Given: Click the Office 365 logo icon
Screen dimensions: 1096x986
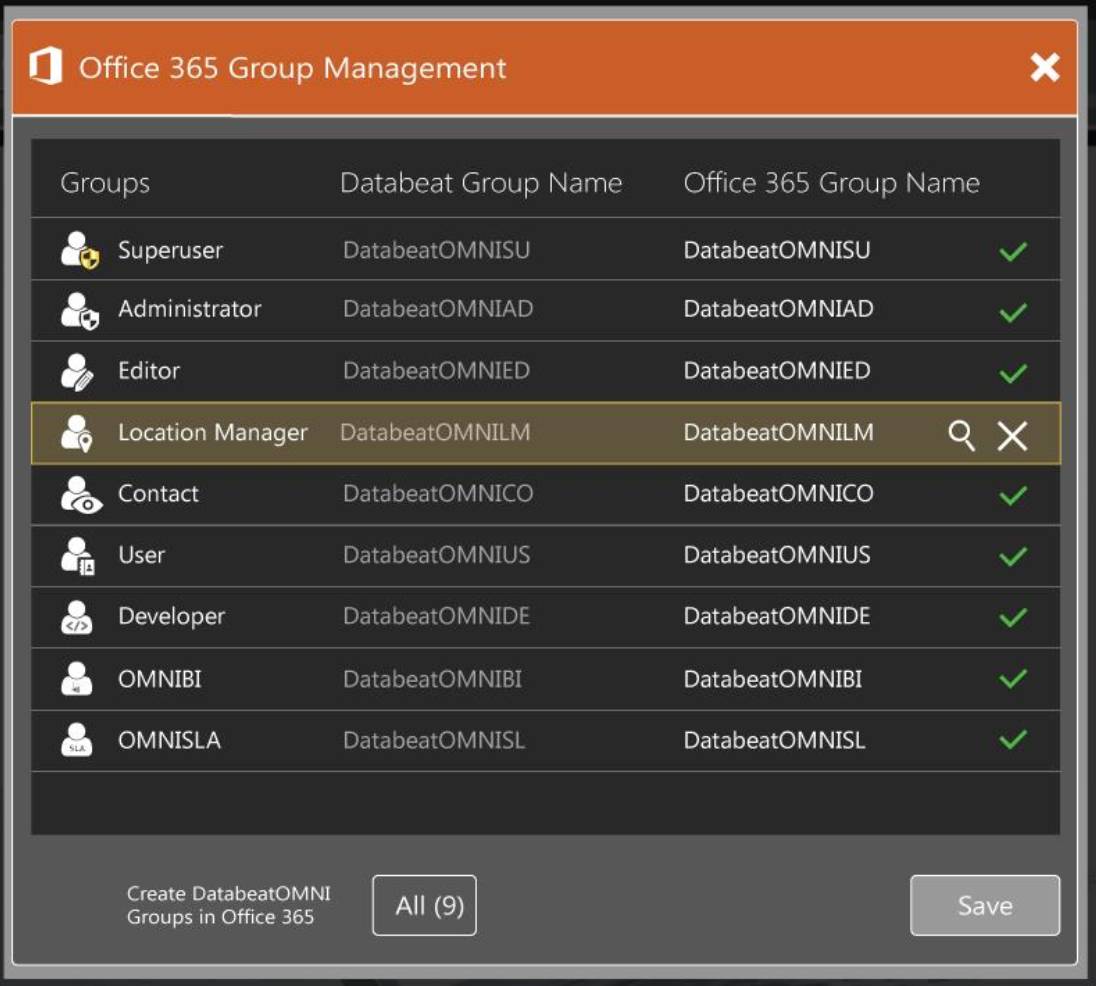Looking at the screenshot, I should click(45, 66).
